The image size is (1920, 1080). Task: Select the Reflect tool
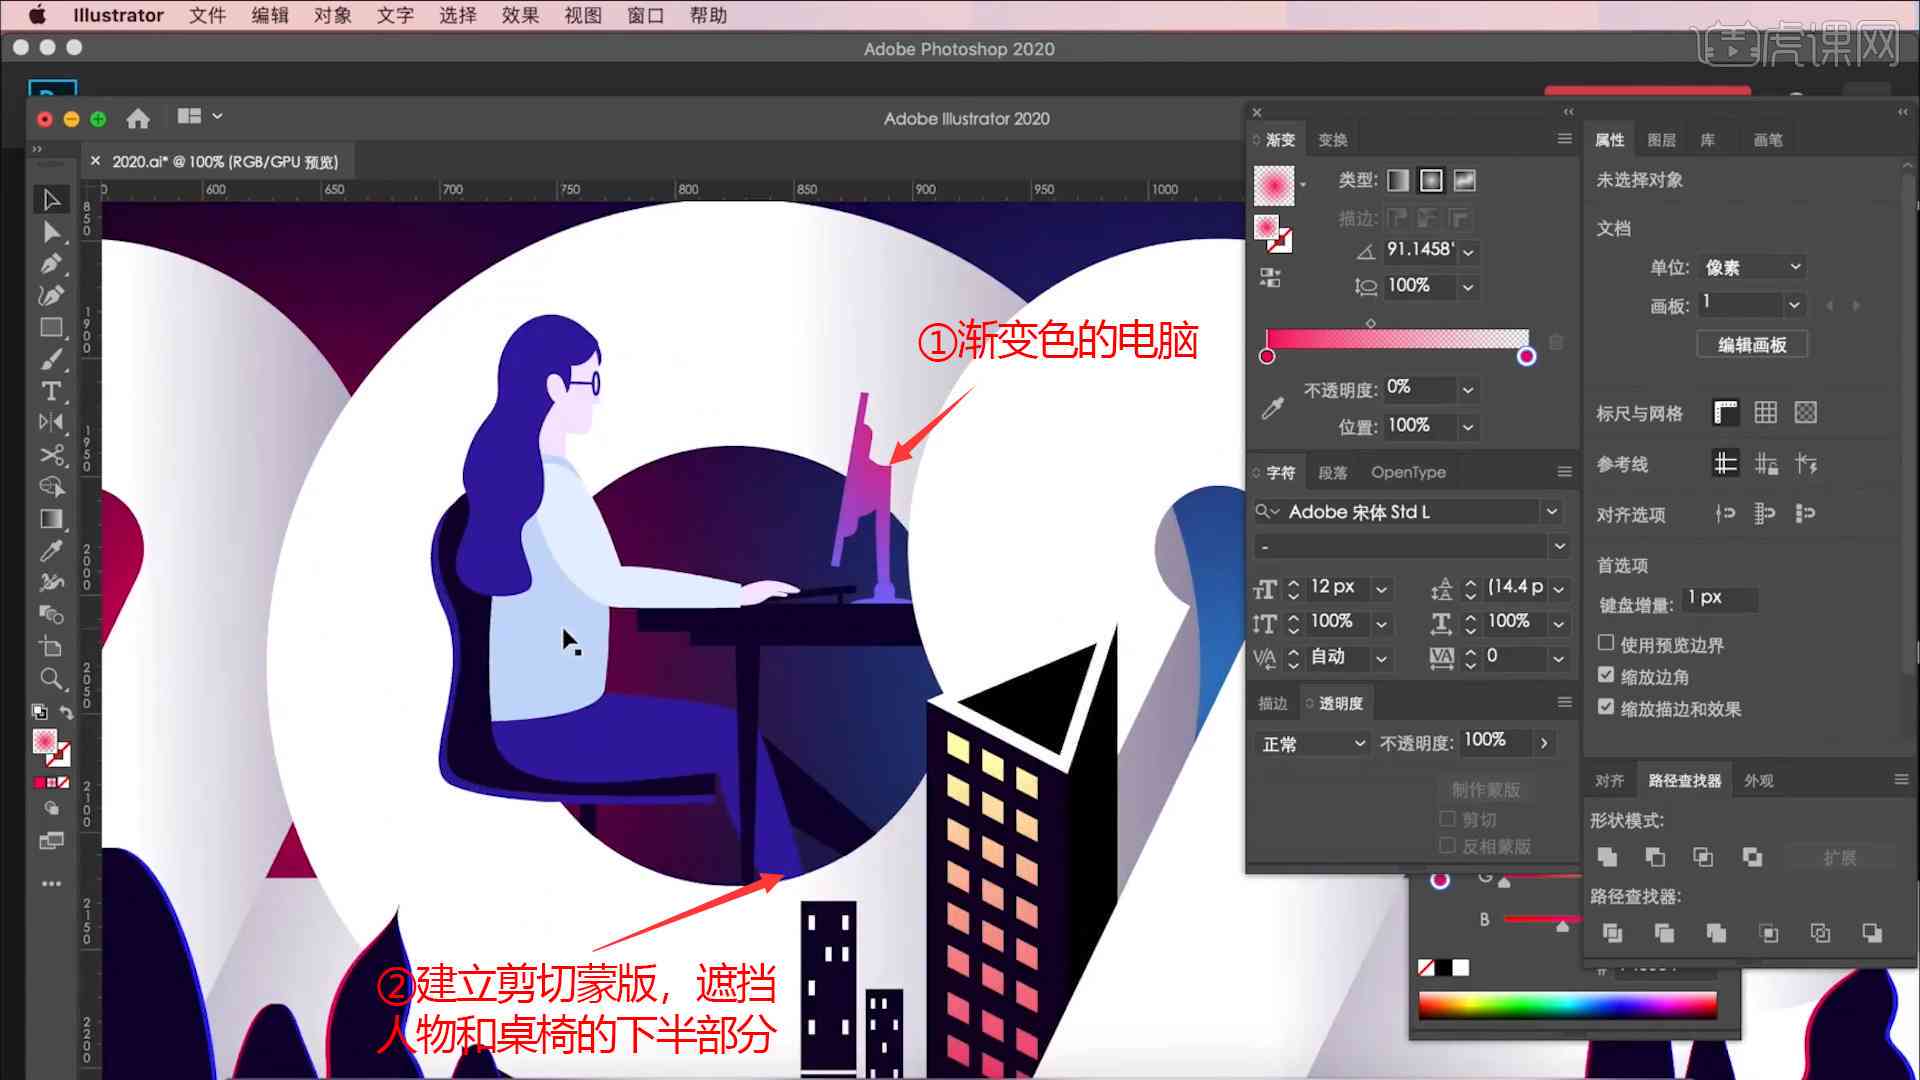click(x=51, y=423)
